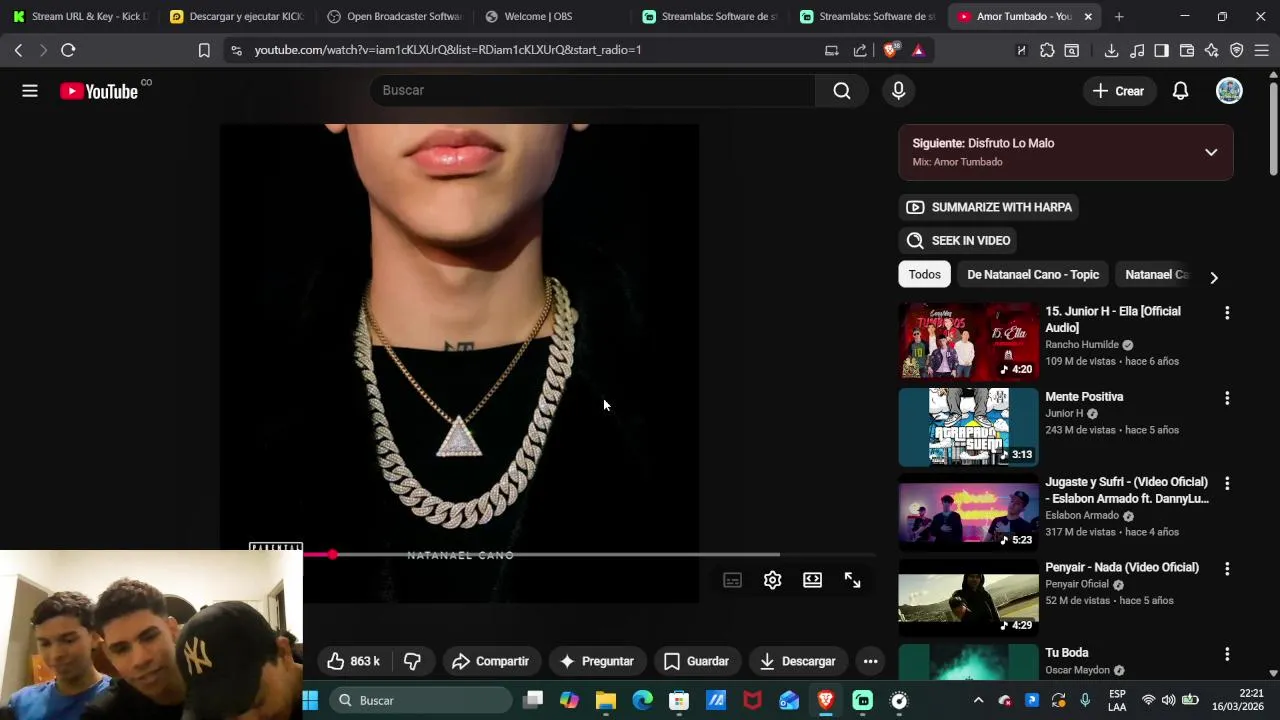
Task: Select De Natanael Cano - Topic chip
Action: tap(1033, 274)
